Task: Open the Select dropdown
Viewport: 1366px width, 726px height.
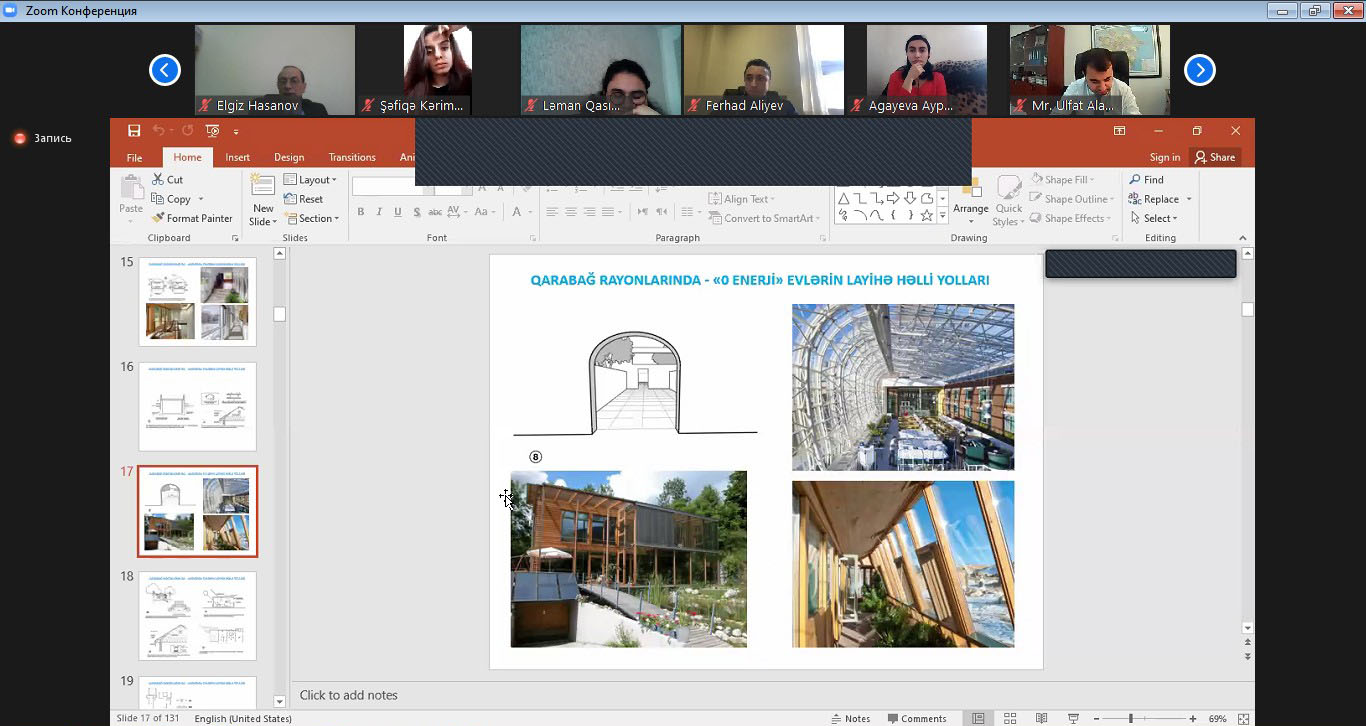Action: click(1154, 218)
